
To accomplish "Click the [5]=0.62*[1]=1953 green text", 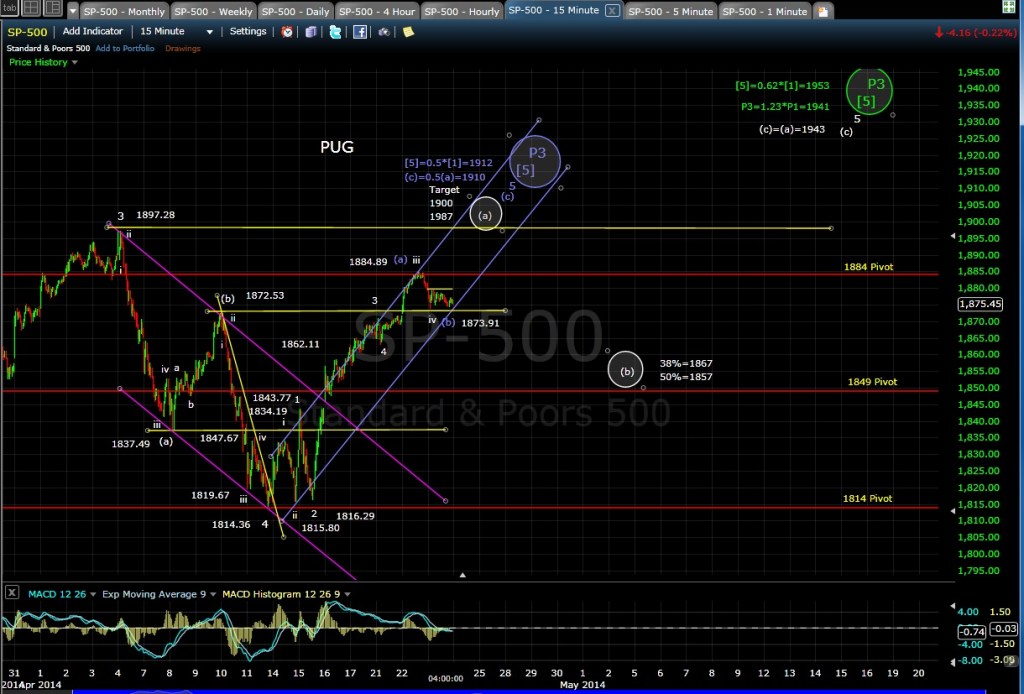I will point(782,86).
